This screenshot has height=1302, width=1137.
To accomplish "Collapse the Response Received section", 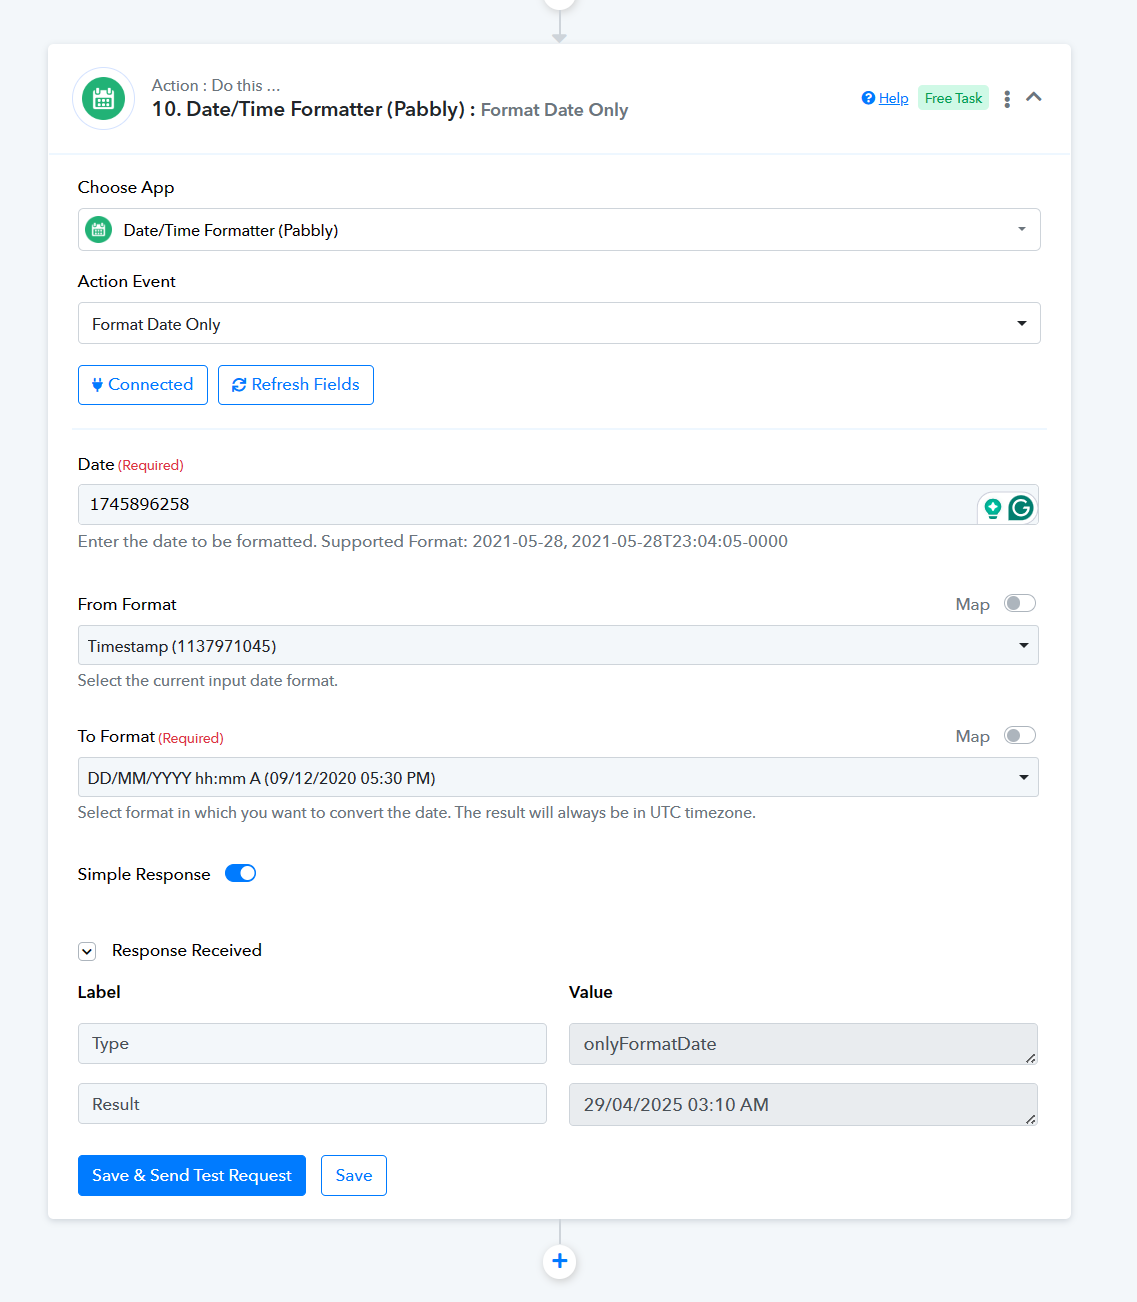I will (x=87, y=951).
